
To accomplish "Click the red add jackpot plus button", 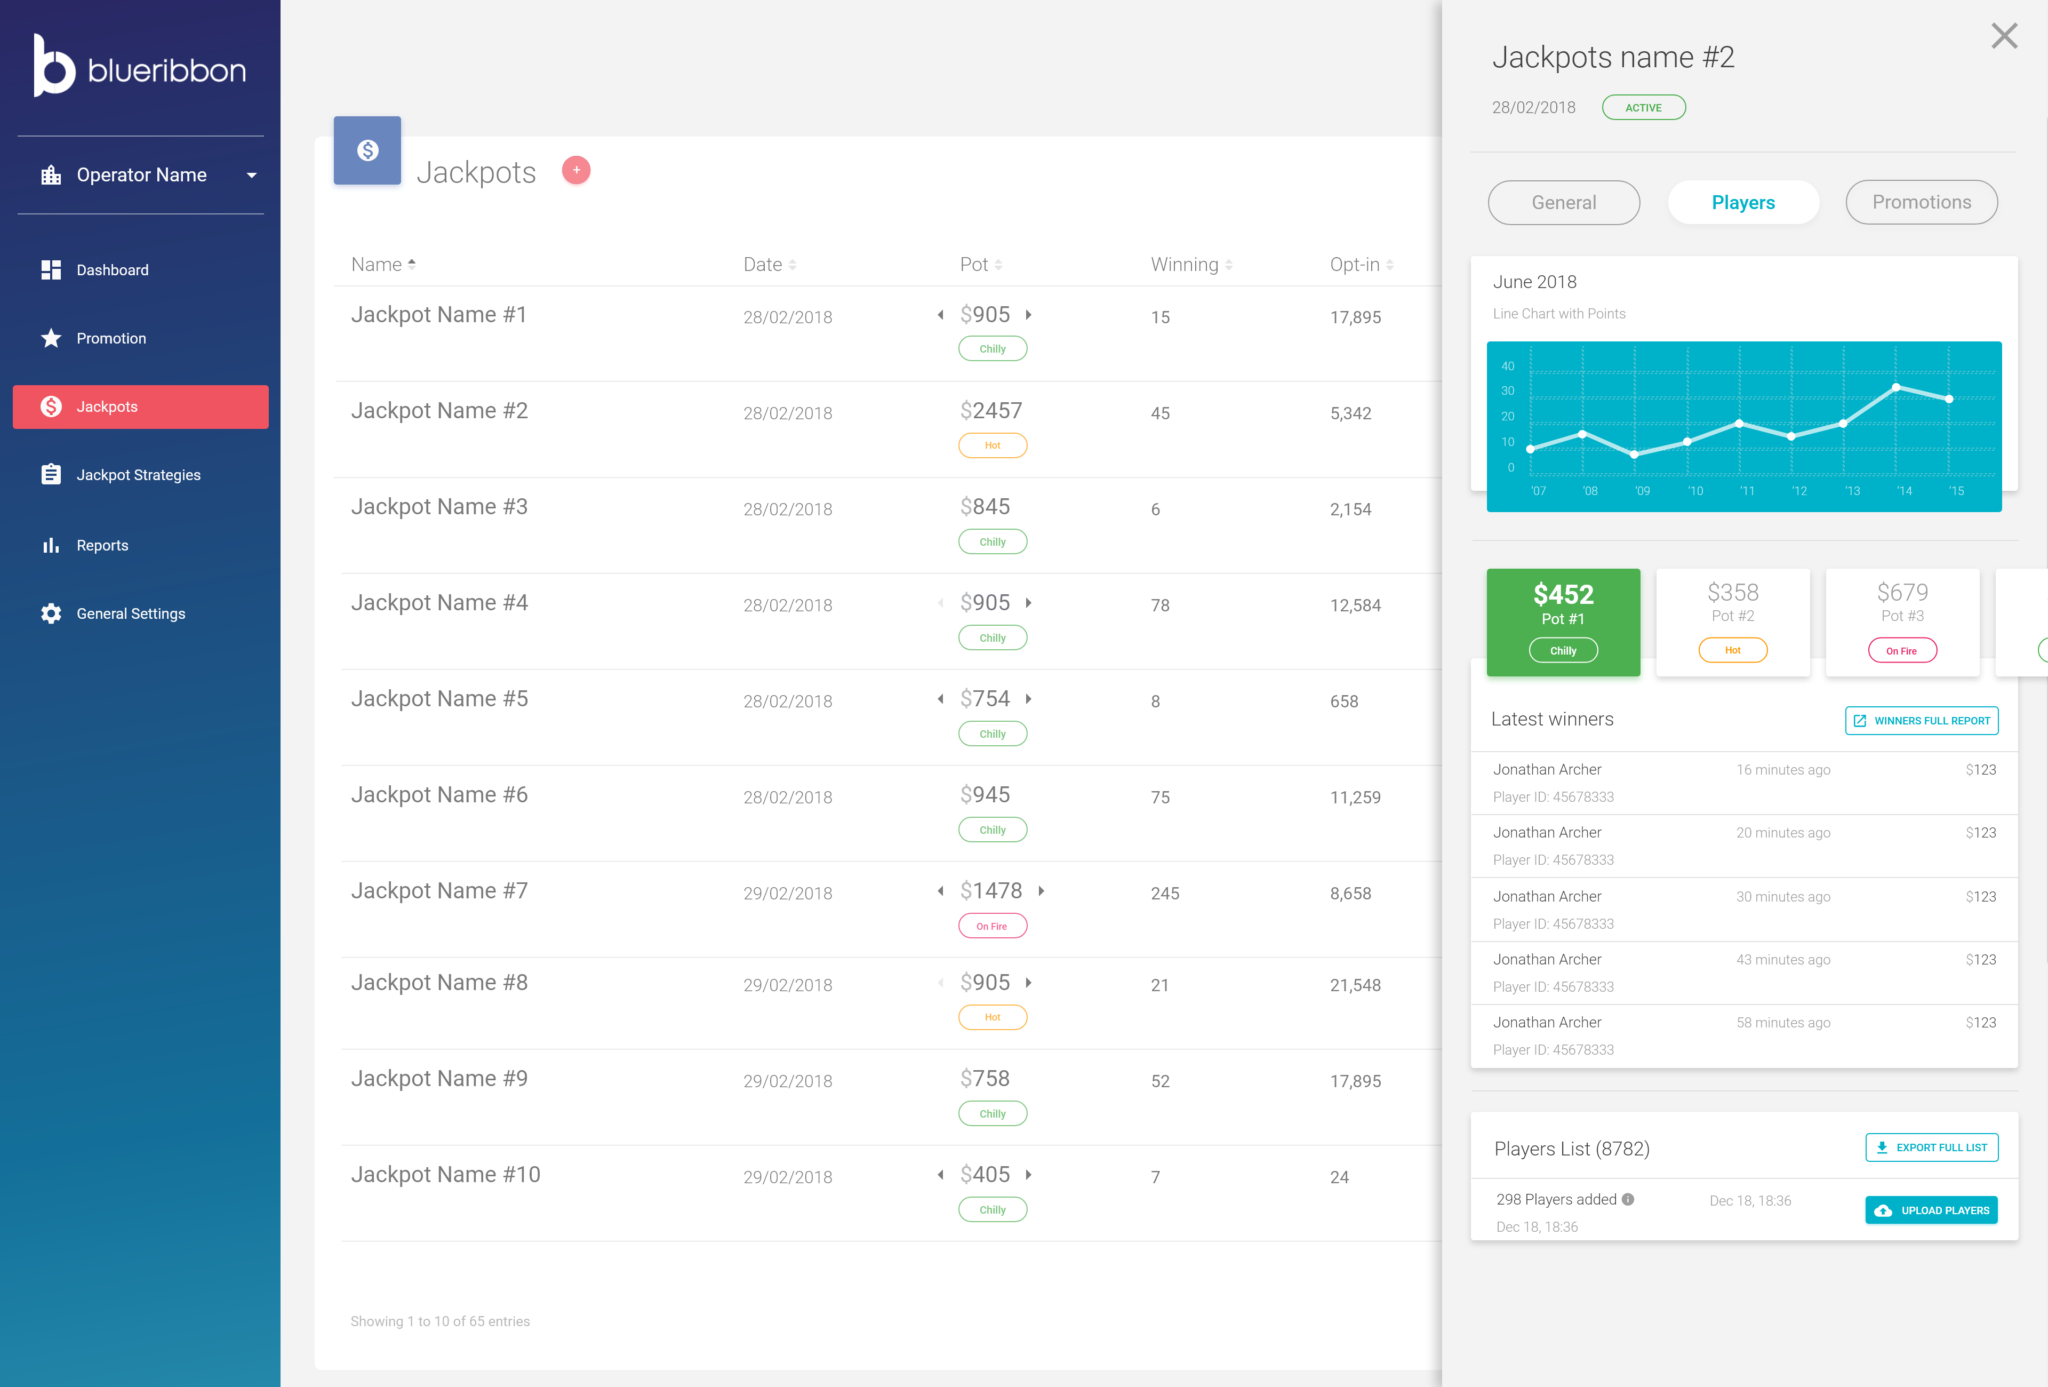I will [x=576, y=170].
